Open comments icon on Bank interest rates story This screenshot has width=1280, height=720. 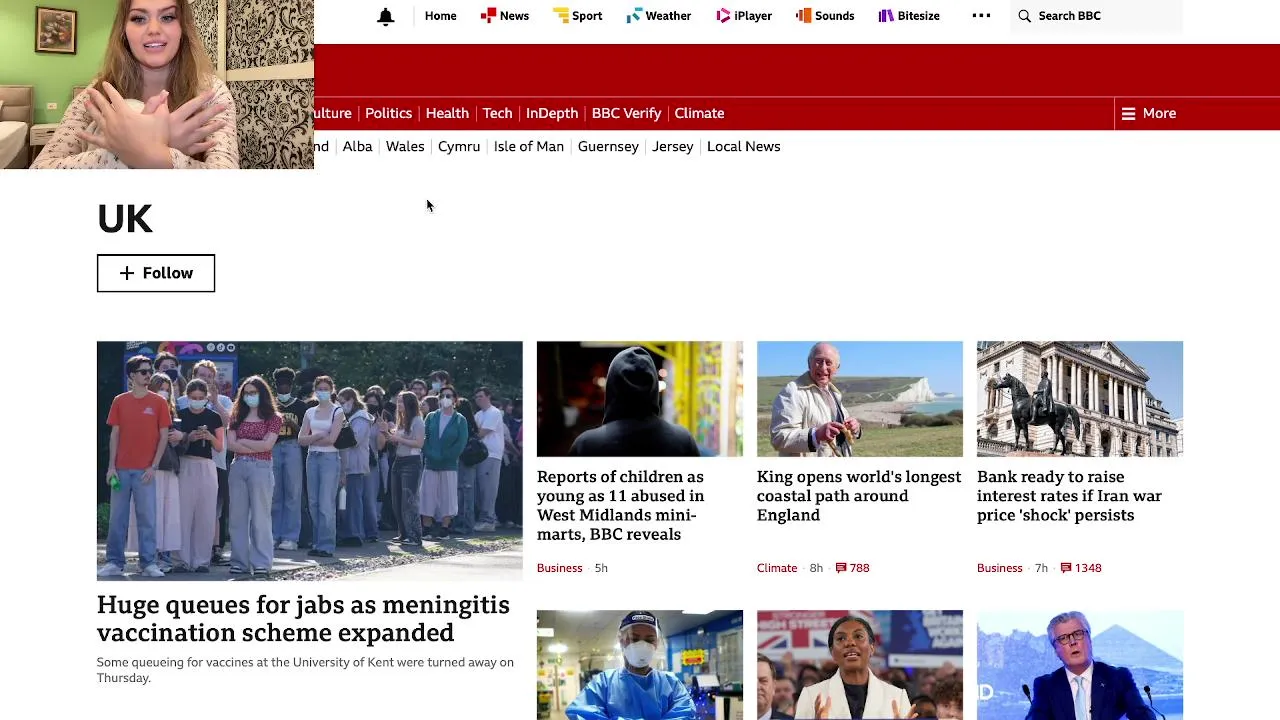click(x=1066, y=568)
